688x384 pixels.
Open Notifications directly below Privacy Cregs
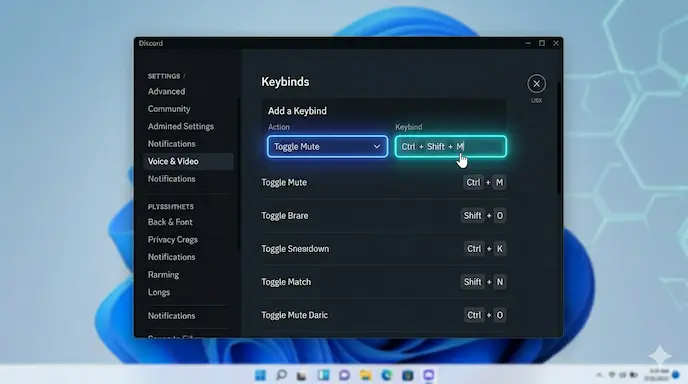point(171,257)
